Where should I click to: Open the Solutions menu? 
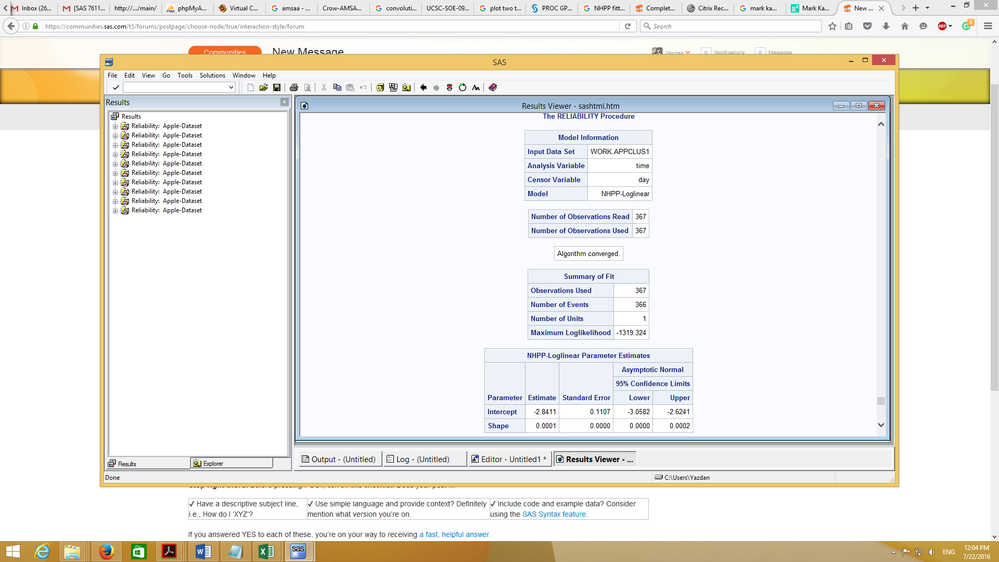point(212,75)
